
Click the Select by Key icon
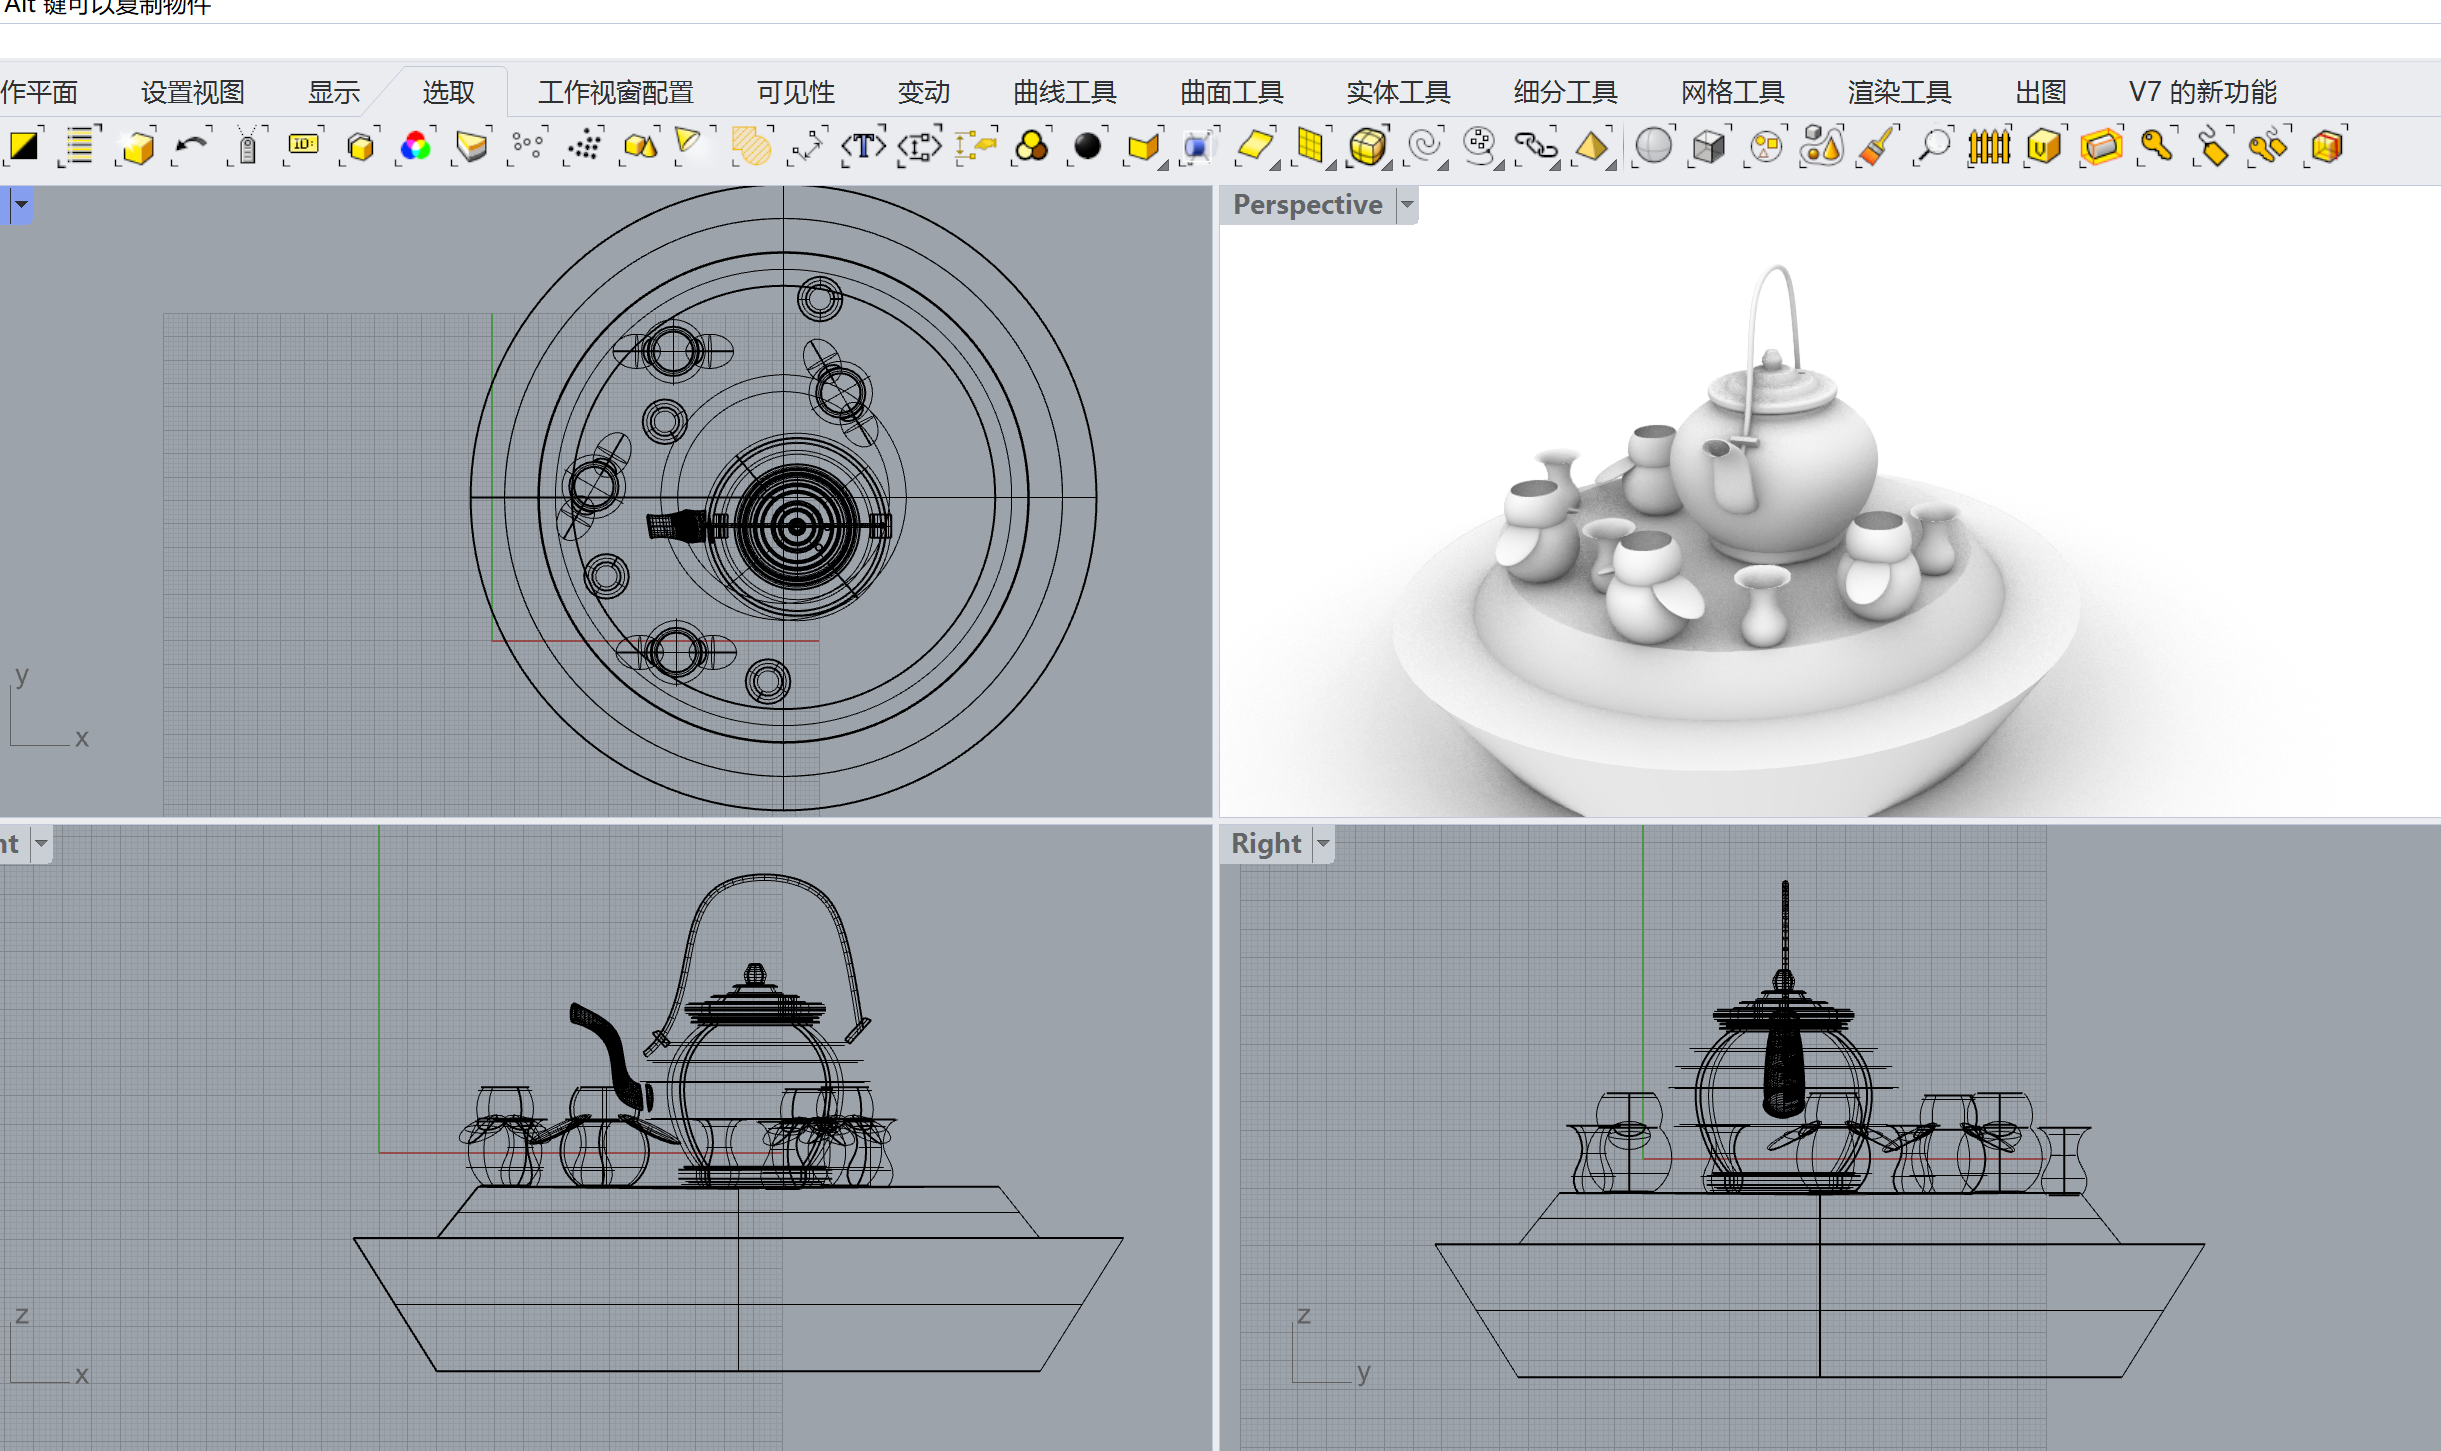tap(2157, 147)
